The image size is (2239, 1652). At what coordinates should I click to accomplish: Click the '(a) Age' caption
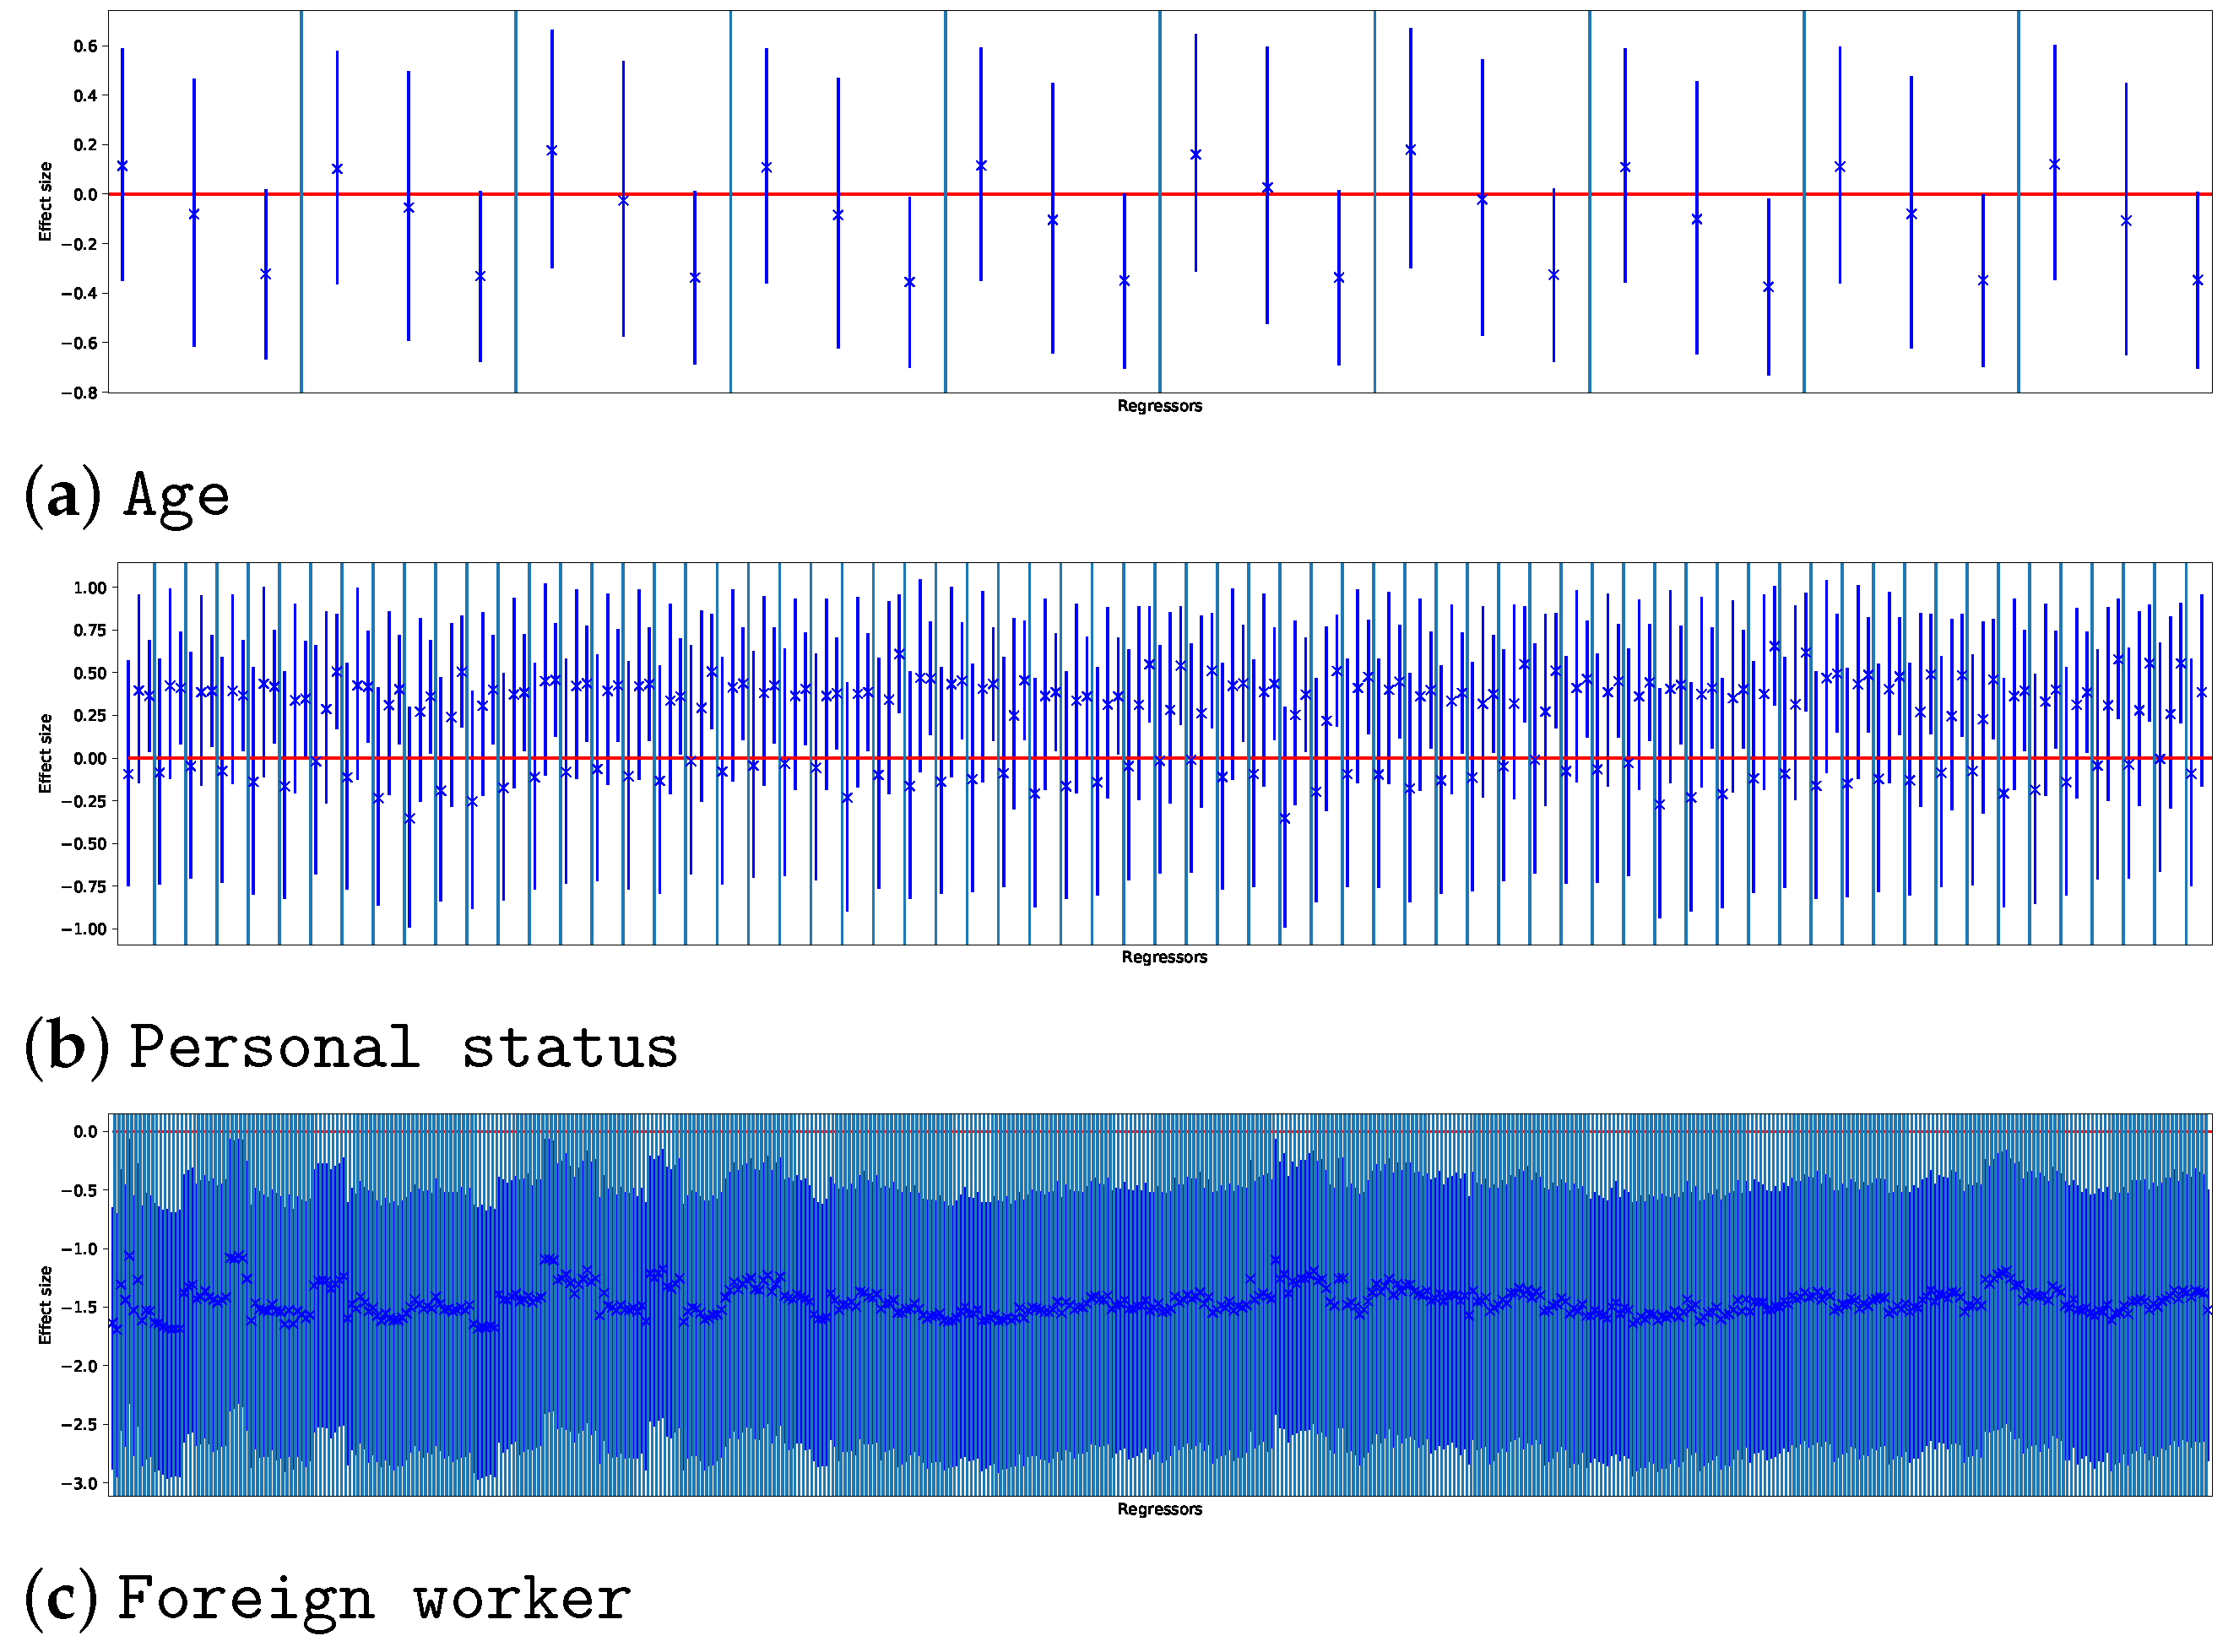[x=127, y=496]
